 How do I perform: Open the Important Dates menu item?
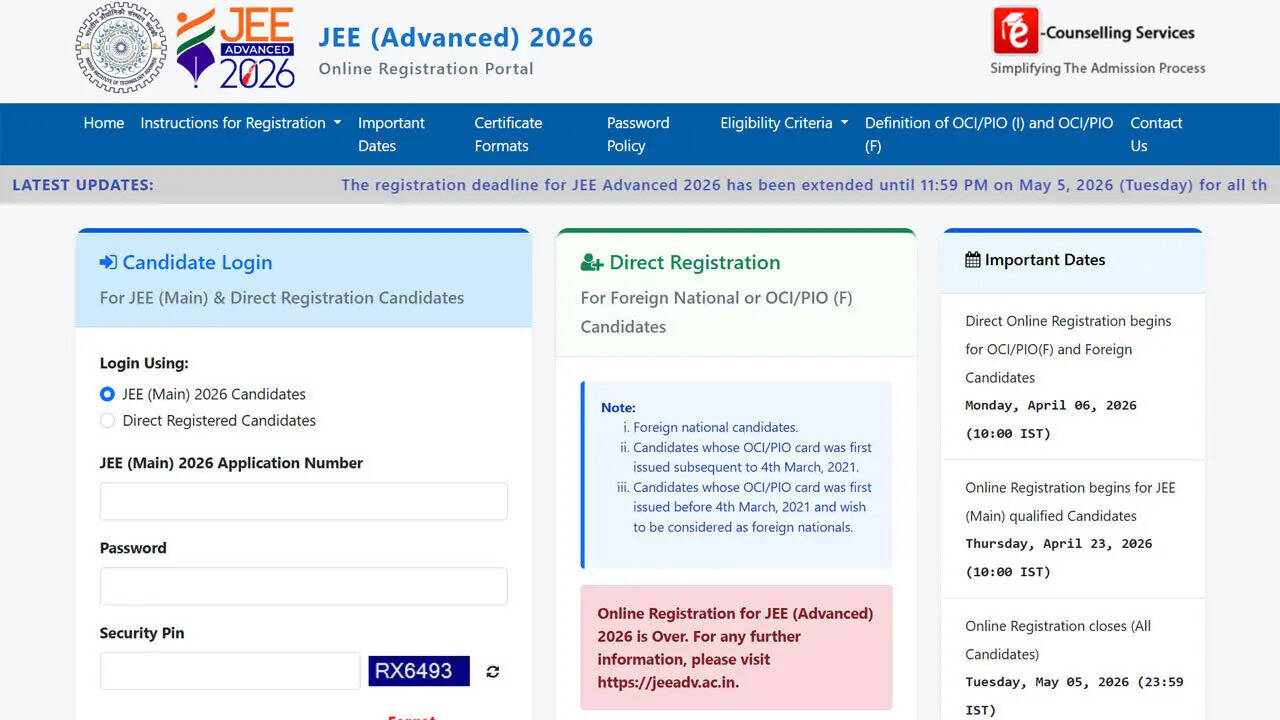[391, 134]
